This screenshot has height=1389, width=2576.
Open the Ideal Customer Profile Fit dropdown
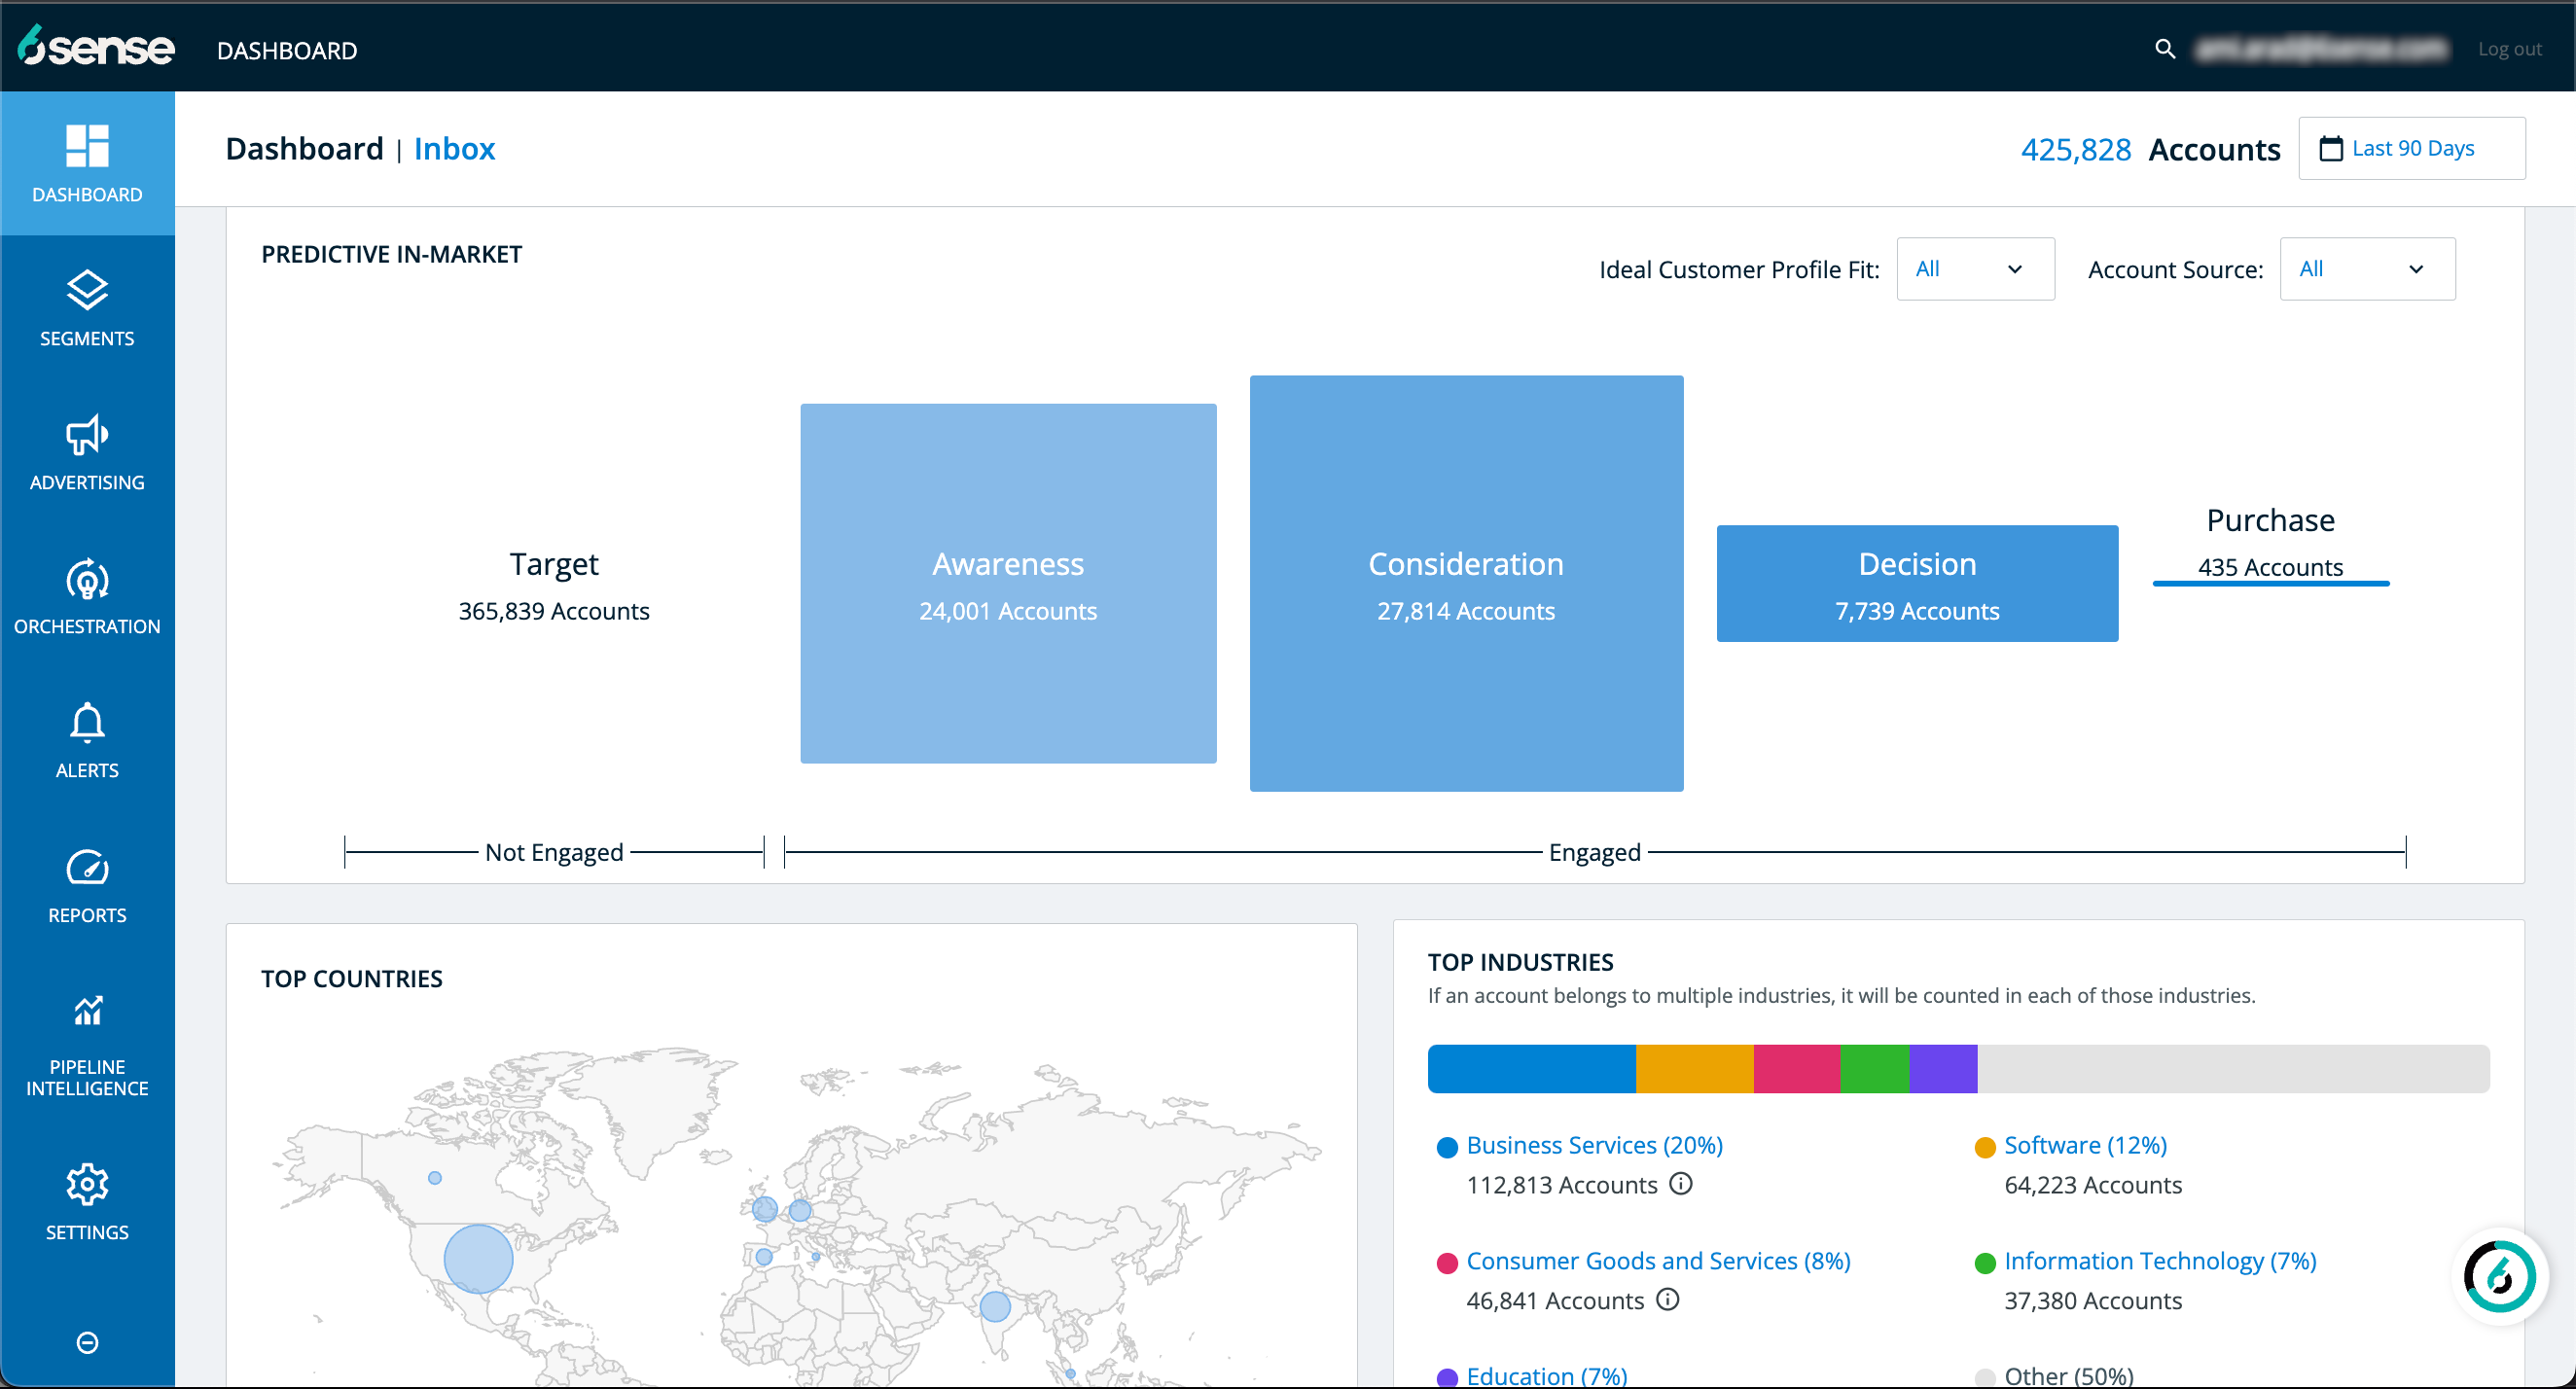point(1974,268)
